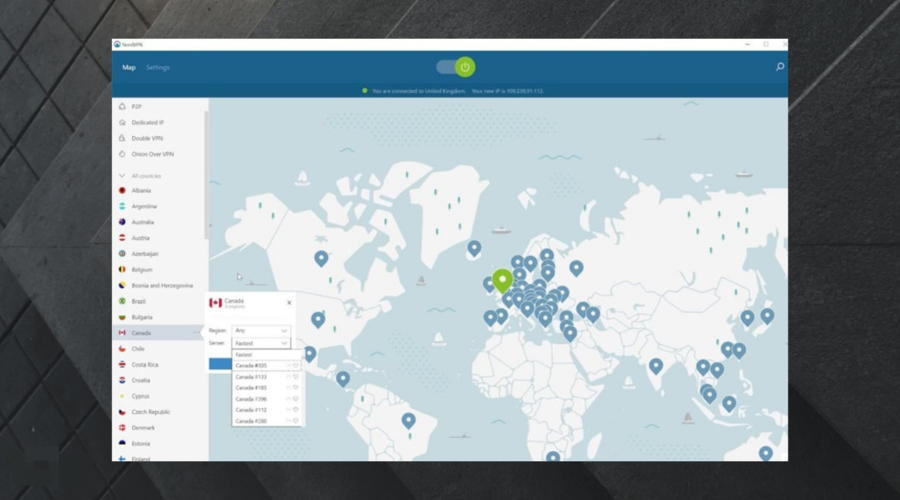Select Australia in the country list
Viewport: 900px width, 500px height.
tap(144, 222)
